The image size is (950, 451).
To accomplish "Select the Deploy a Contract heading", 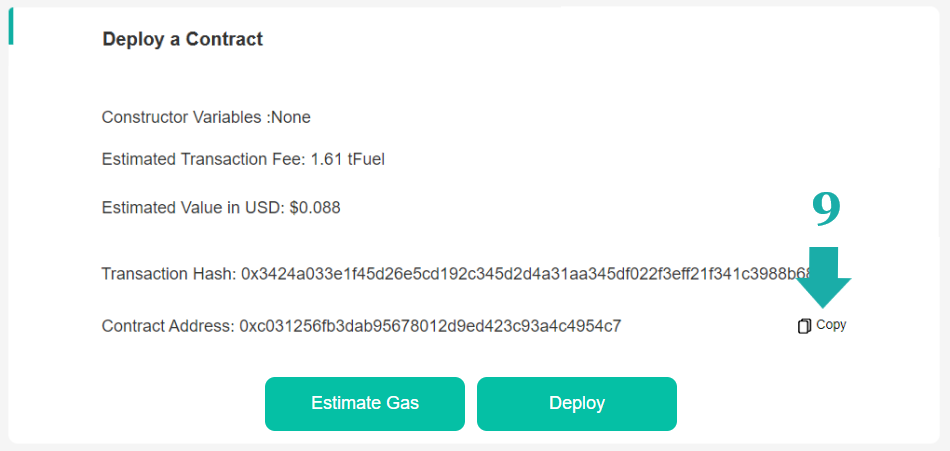I will 182,39.
